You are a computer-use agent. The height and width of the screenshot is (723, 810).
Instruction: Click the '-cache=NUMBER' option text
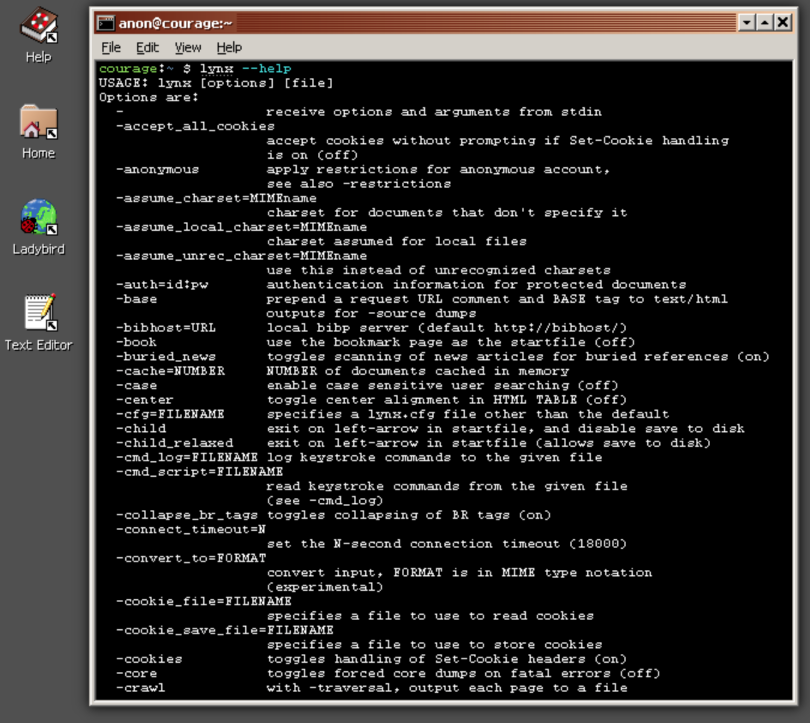point(170,371)
